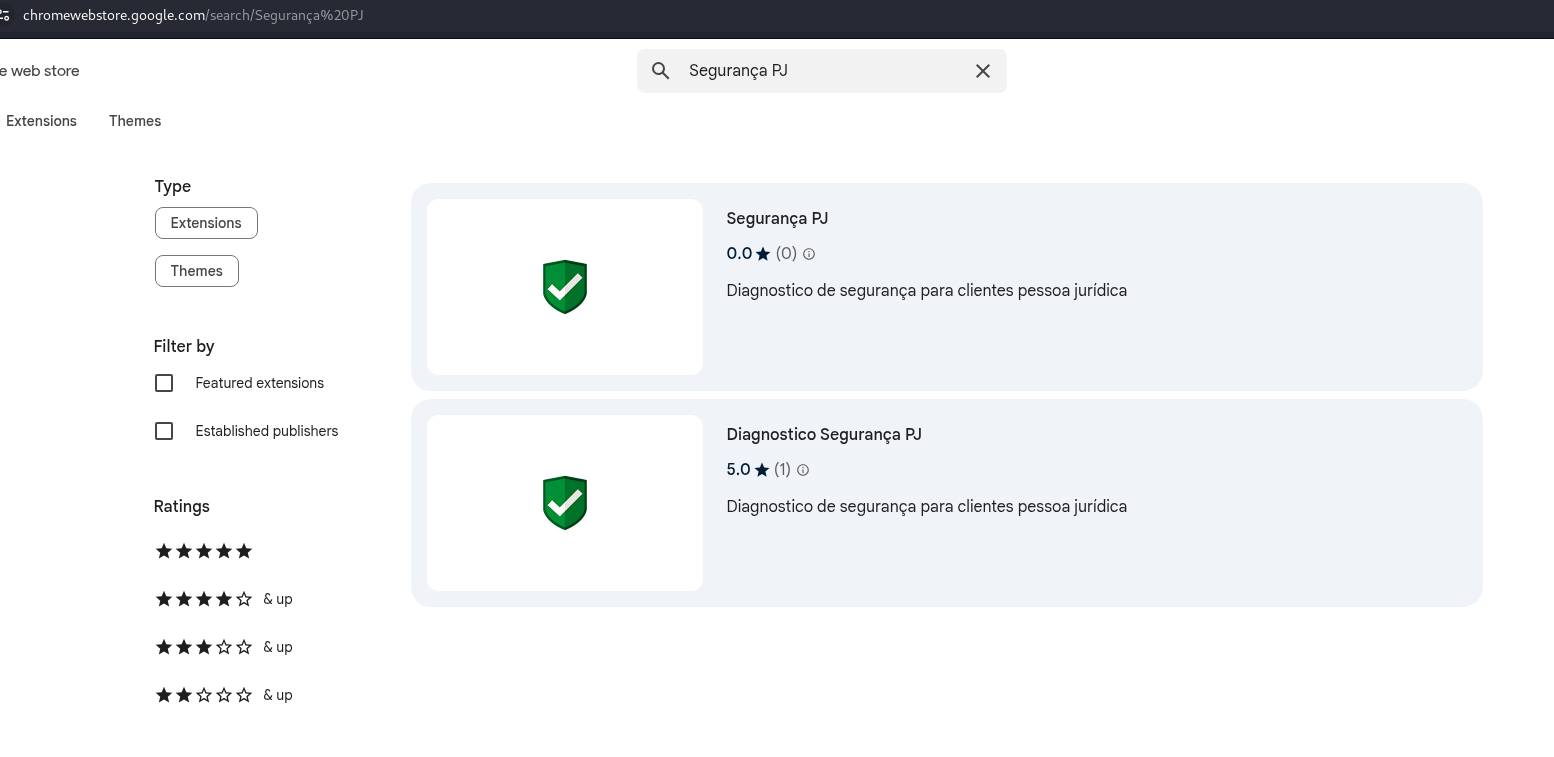Click Diagnostico Segurança PJ description text
Screen dimensions: 1554x757
[927, 507]
